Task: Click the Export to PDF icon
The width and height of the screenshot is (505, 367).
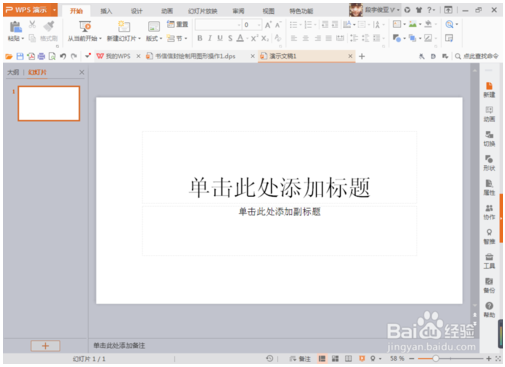Action: 31,56
